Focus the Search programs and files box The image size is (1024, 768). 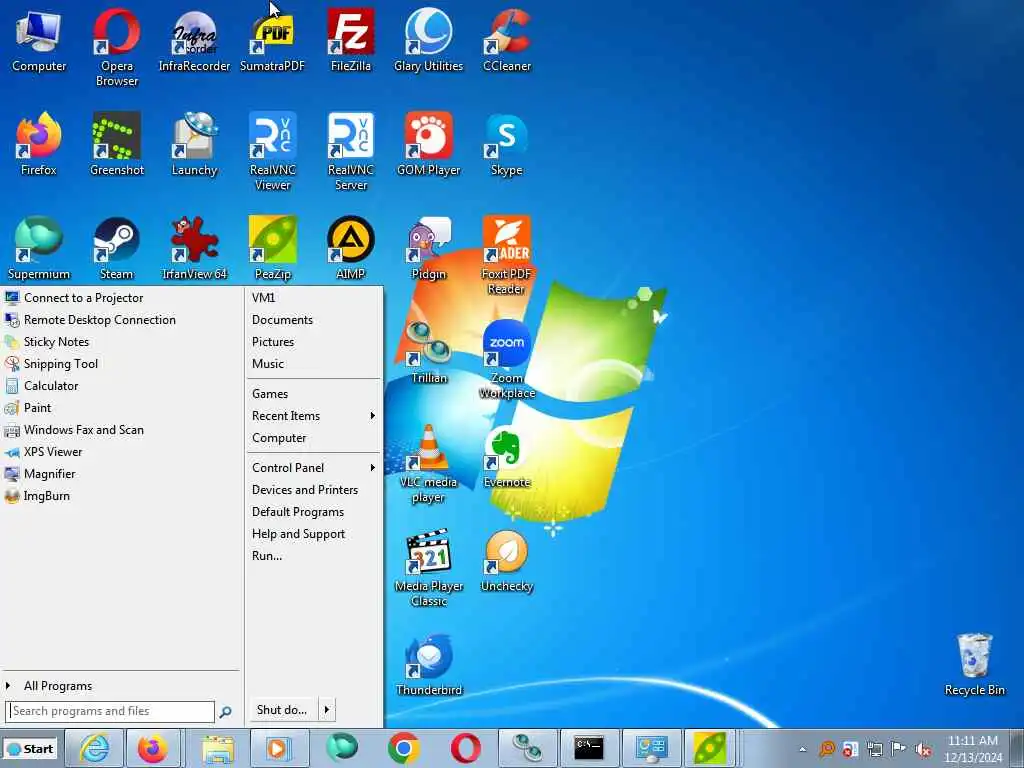(x=110, y=711)
